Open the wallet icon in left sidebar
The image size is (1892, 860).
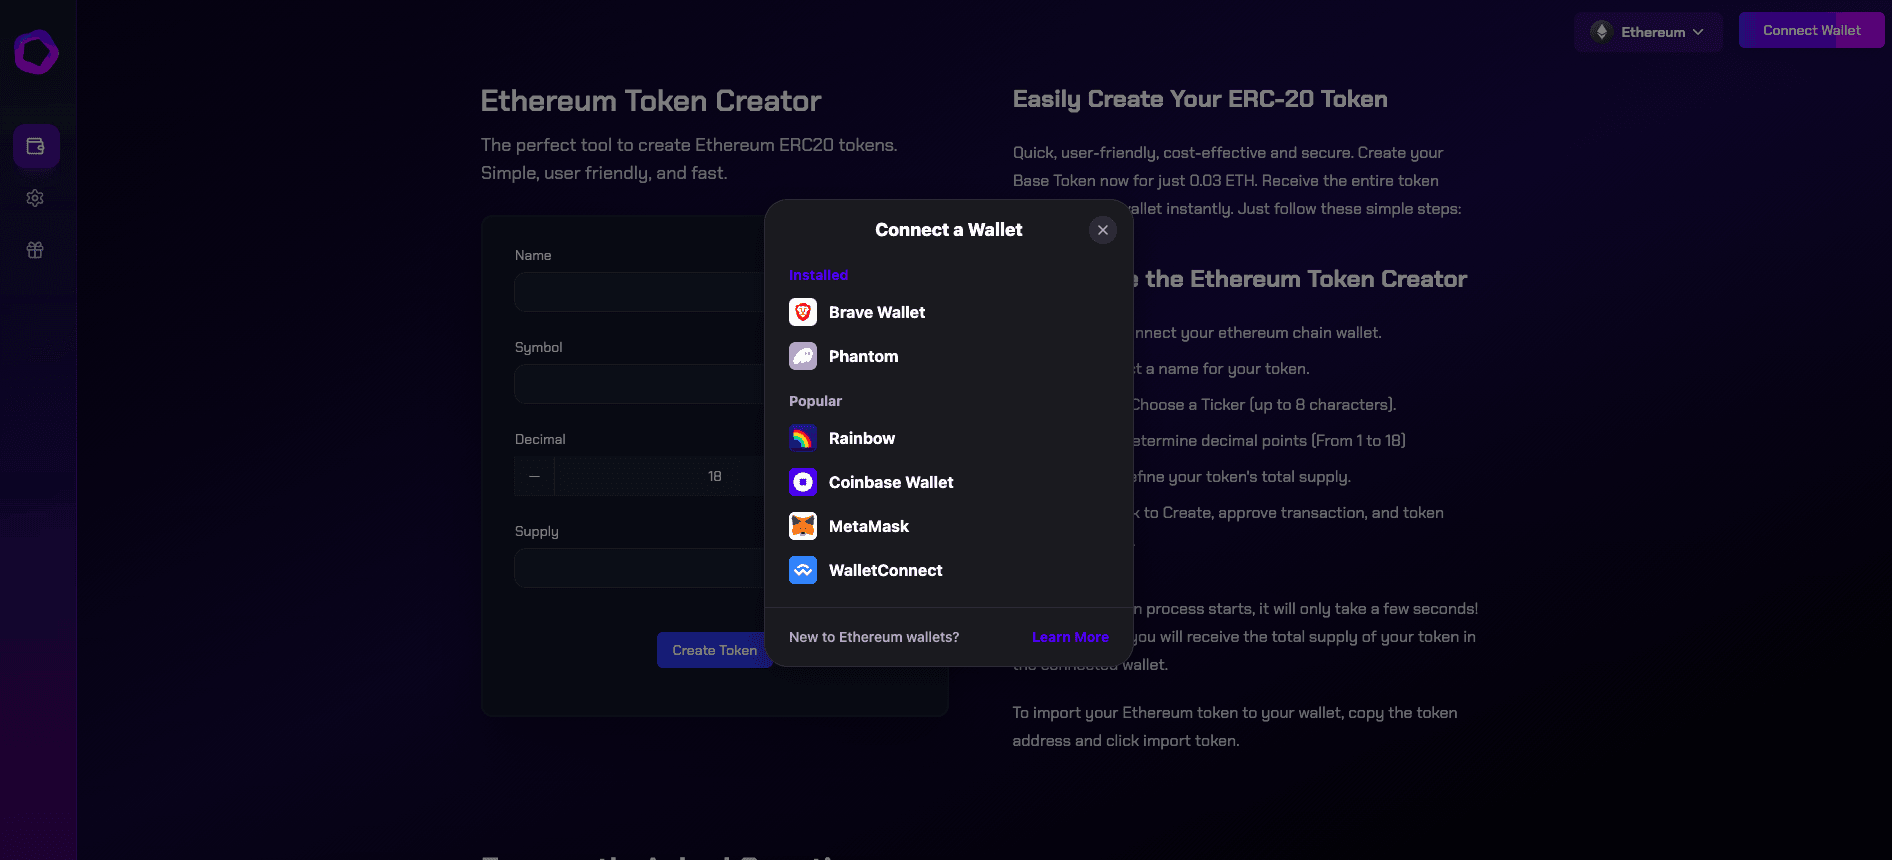pyautogui.click(x=36, y=147)
